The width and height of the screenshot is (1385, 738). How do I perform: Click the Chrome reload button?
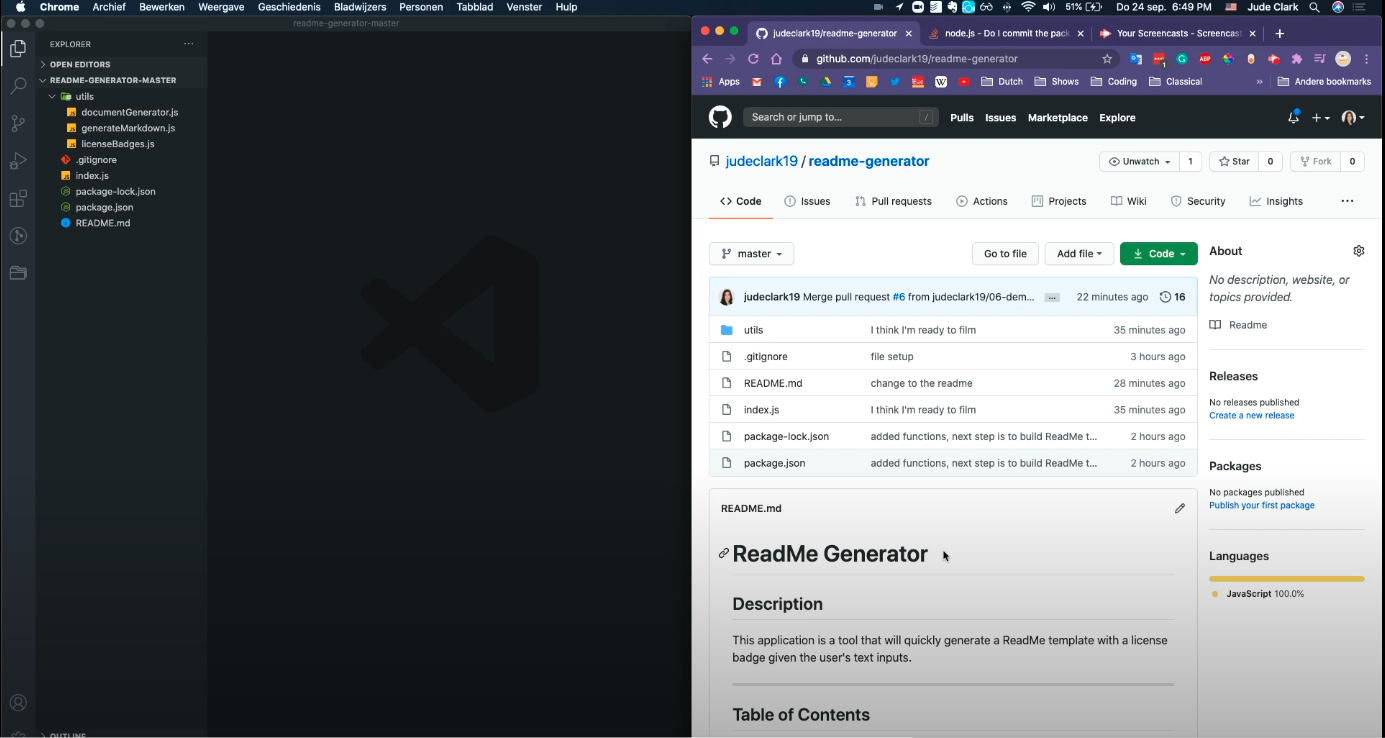[753, 59]
